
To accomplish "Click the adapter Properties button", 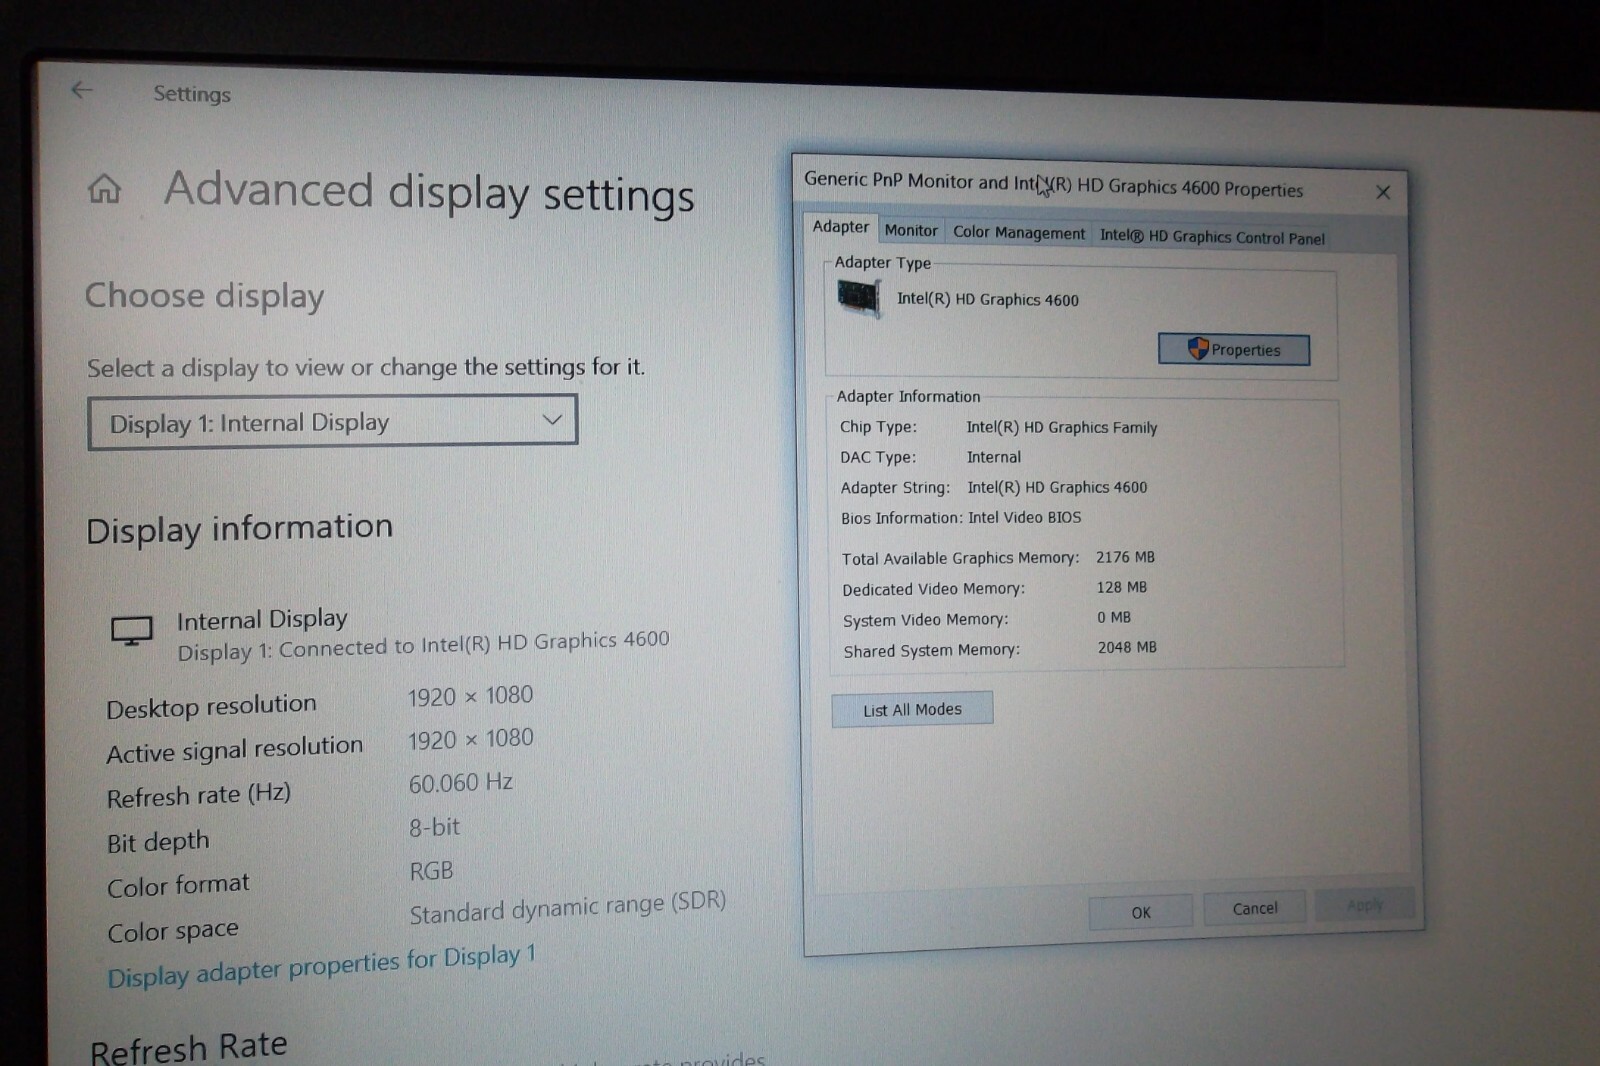I will pyautogui.click(x=1234, y=349).
